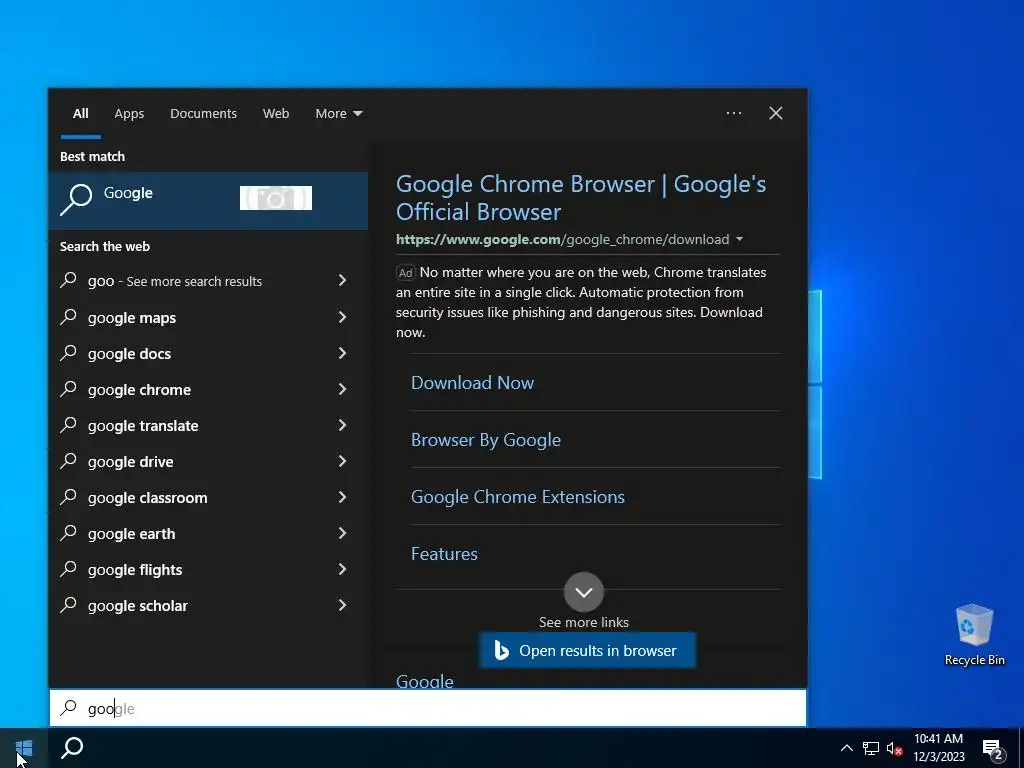Image resolution: width=1024 pixels, height=768 pixels.
Task: Open the google.com URL dropdown arrow
Action: 739,239
